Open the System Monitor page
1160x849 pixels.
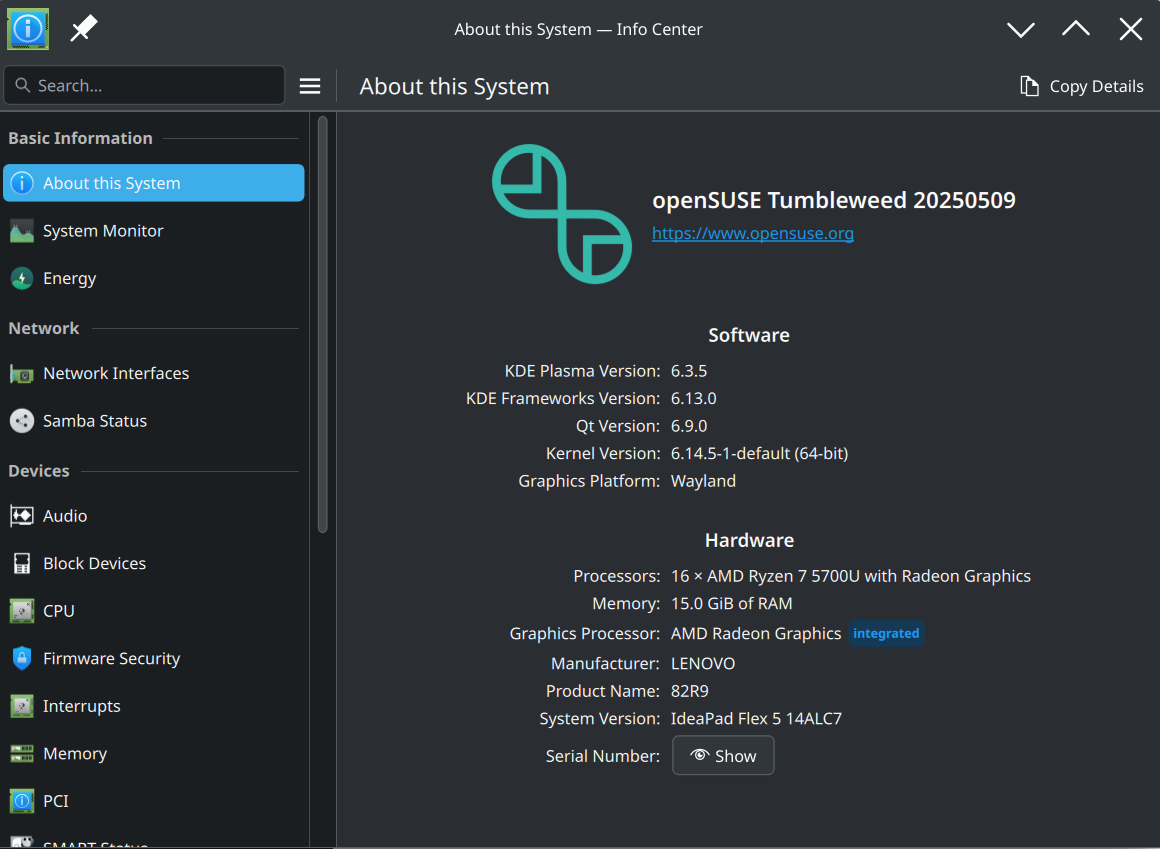tap(154, 231)
